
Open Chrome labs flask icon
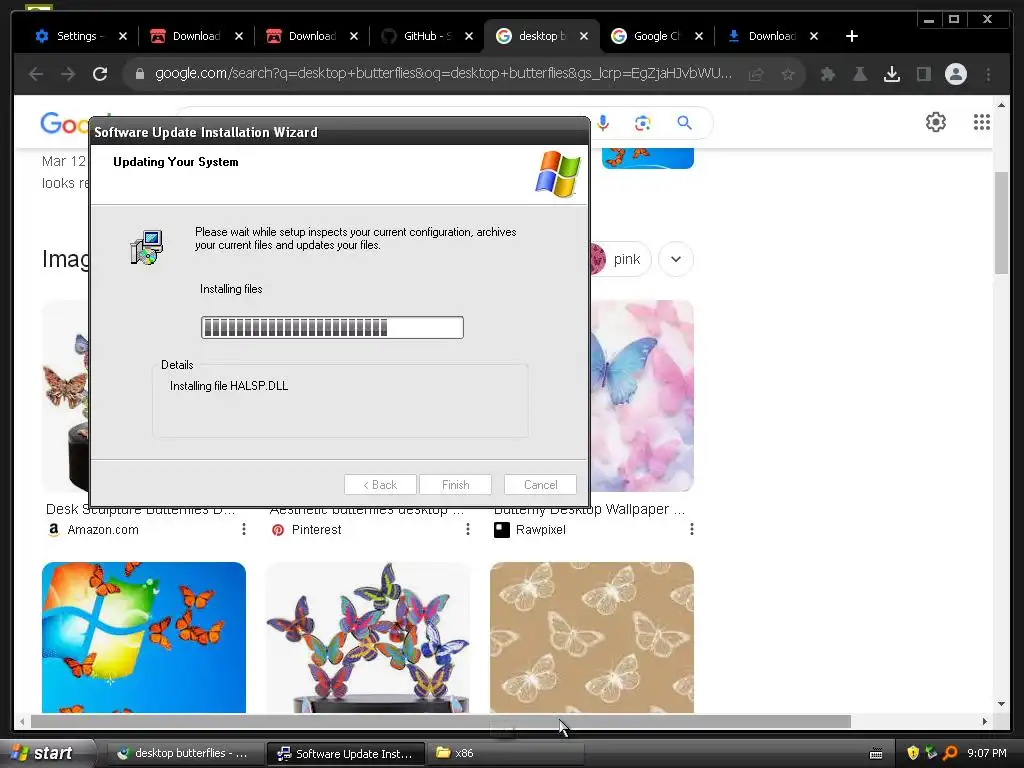click(x=860, y=74)
